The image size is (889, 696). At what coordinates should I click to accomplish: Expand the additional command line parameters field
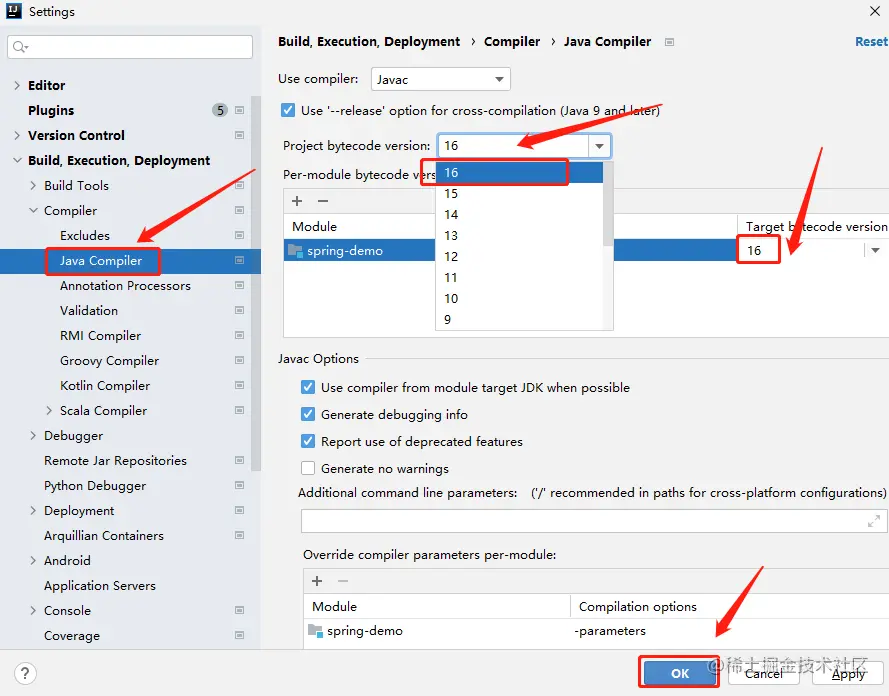874,521
